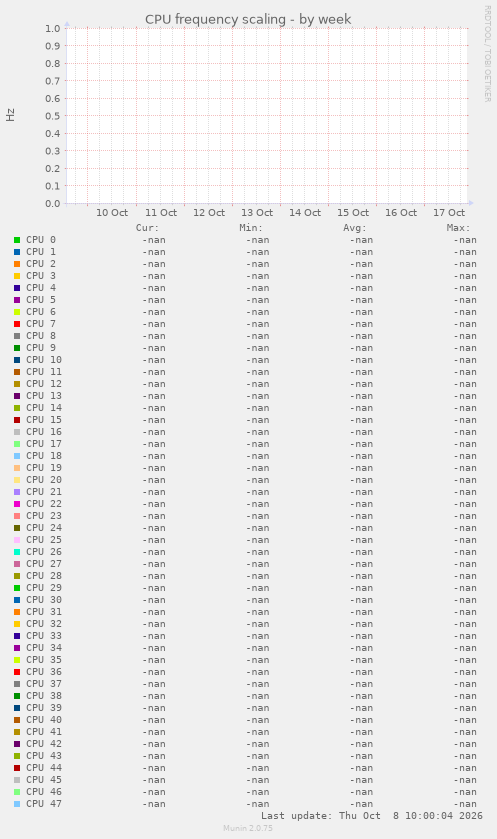
Task: Click the 'CPU 24' legend label
Action: [44, 528]
